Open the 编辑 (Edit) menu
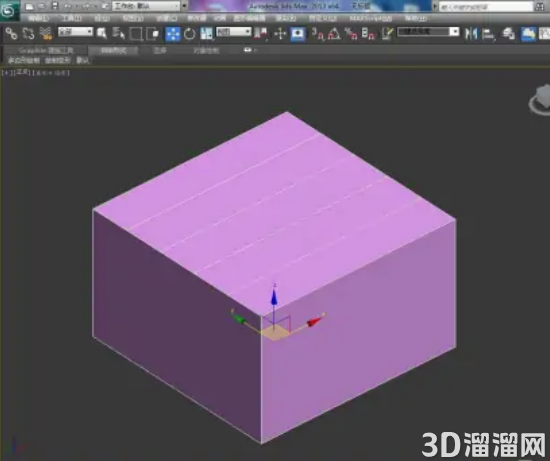550x461 pixels. 38,18
